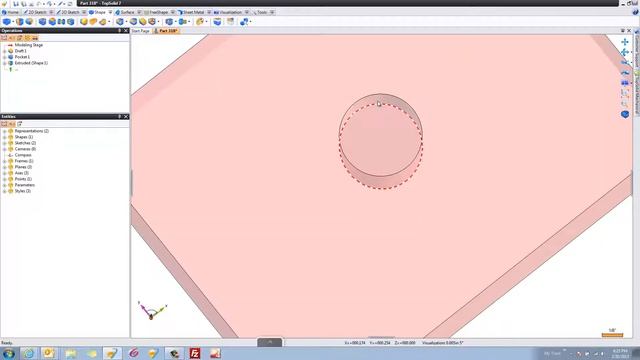Click the paint palette icon in ribbon
Screen dimensions: 640x360
200,22
